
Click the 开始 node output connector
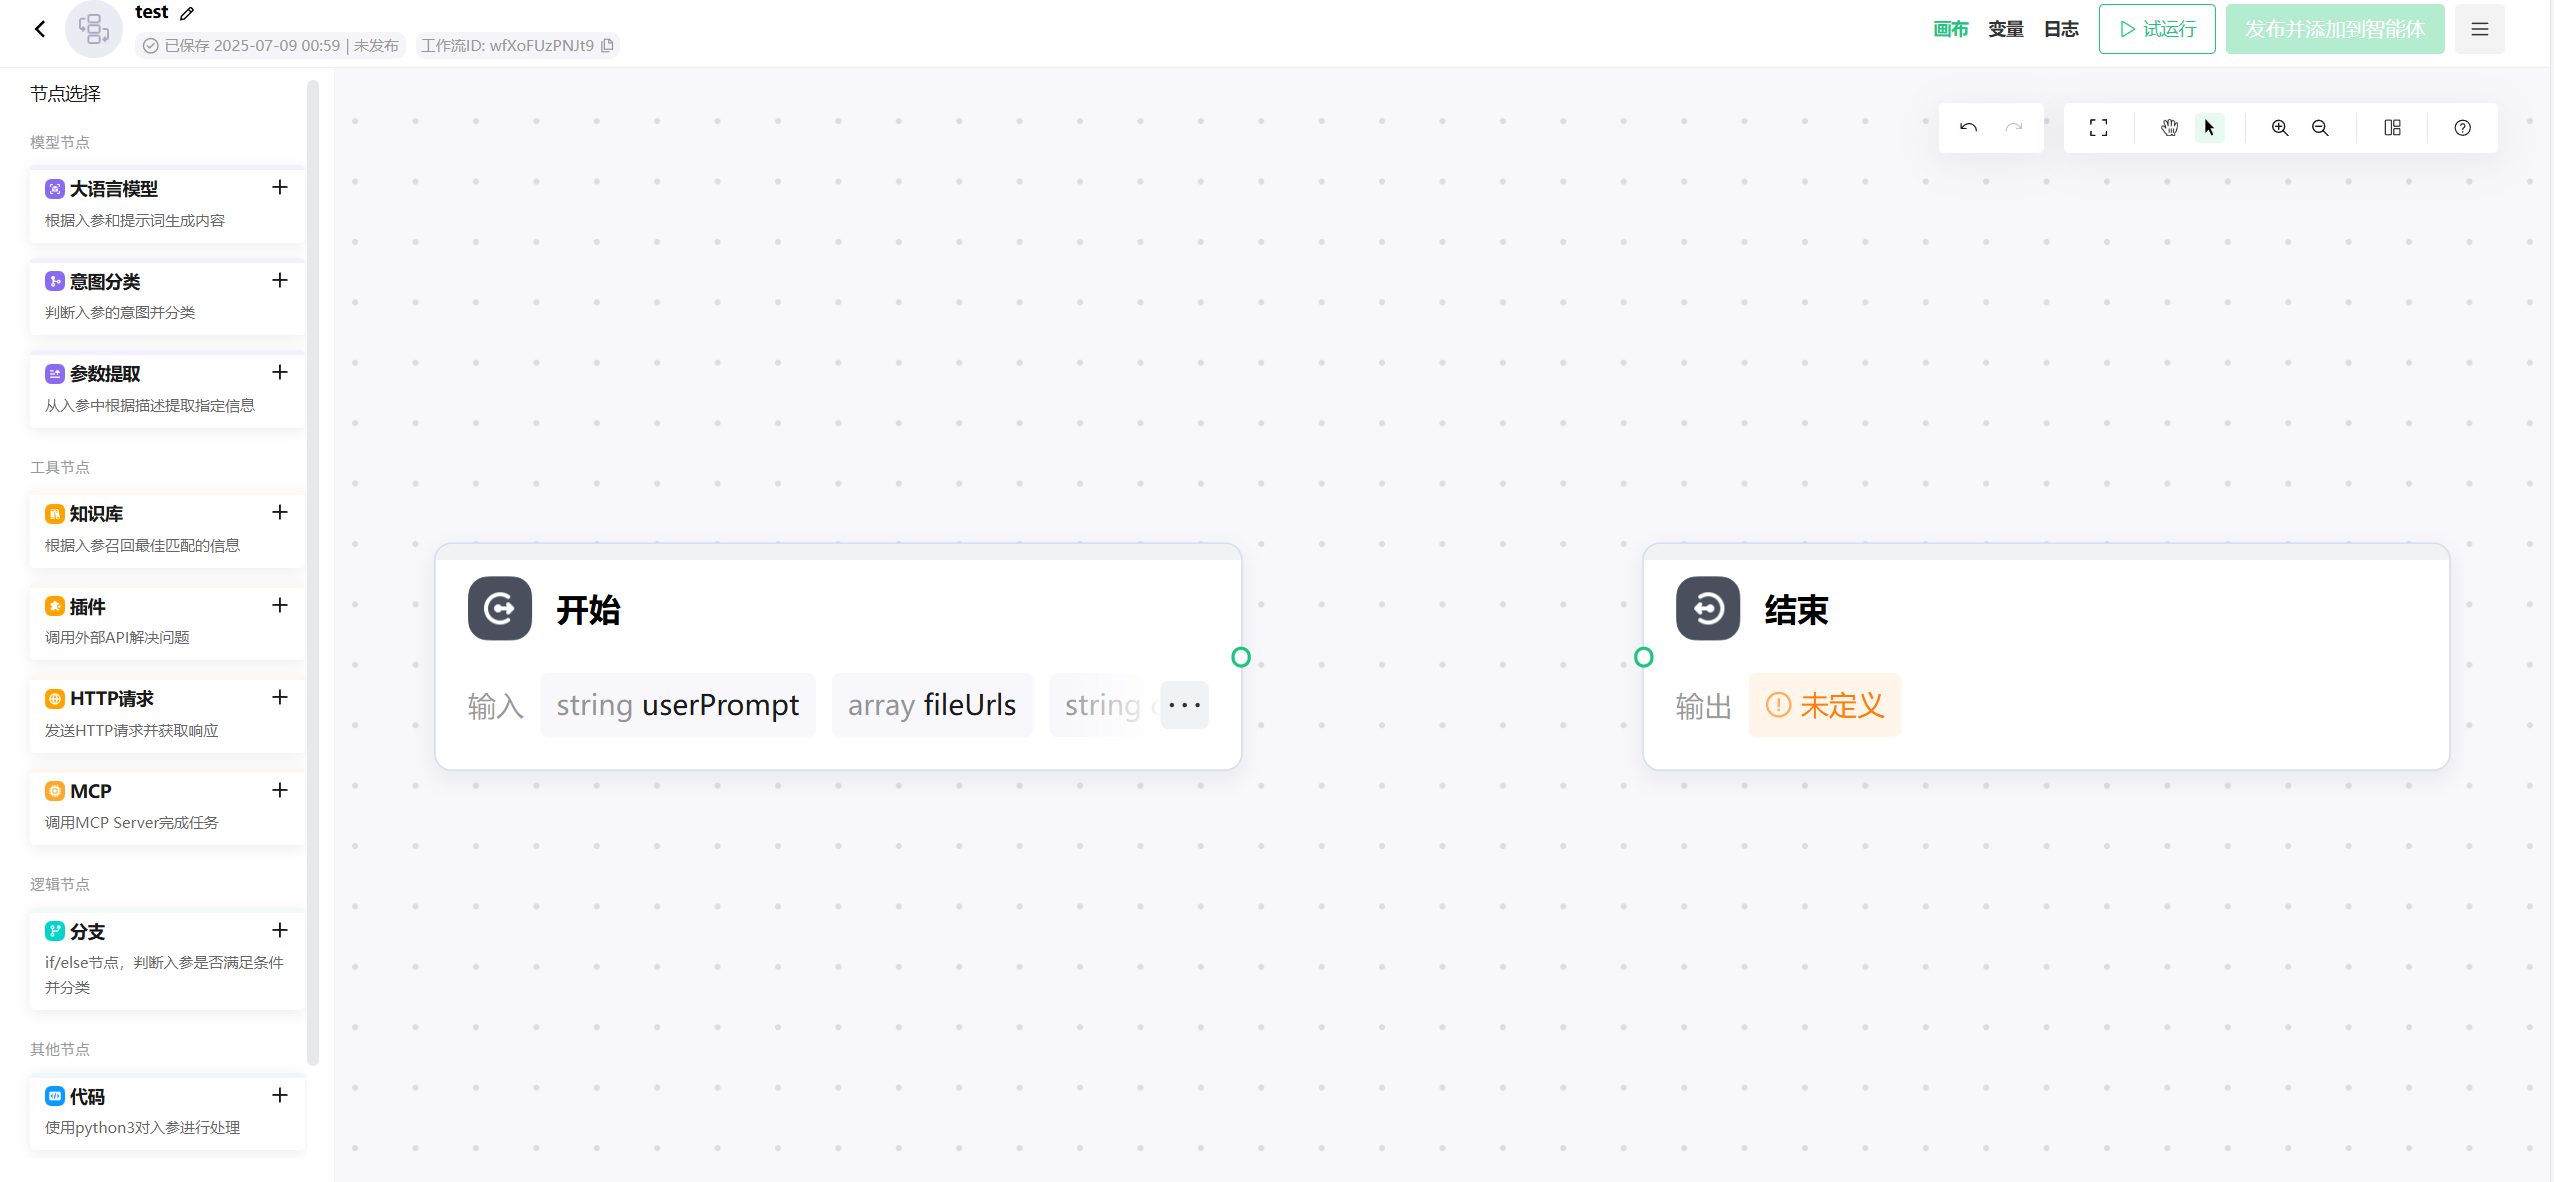click(x=1241, y=657)
